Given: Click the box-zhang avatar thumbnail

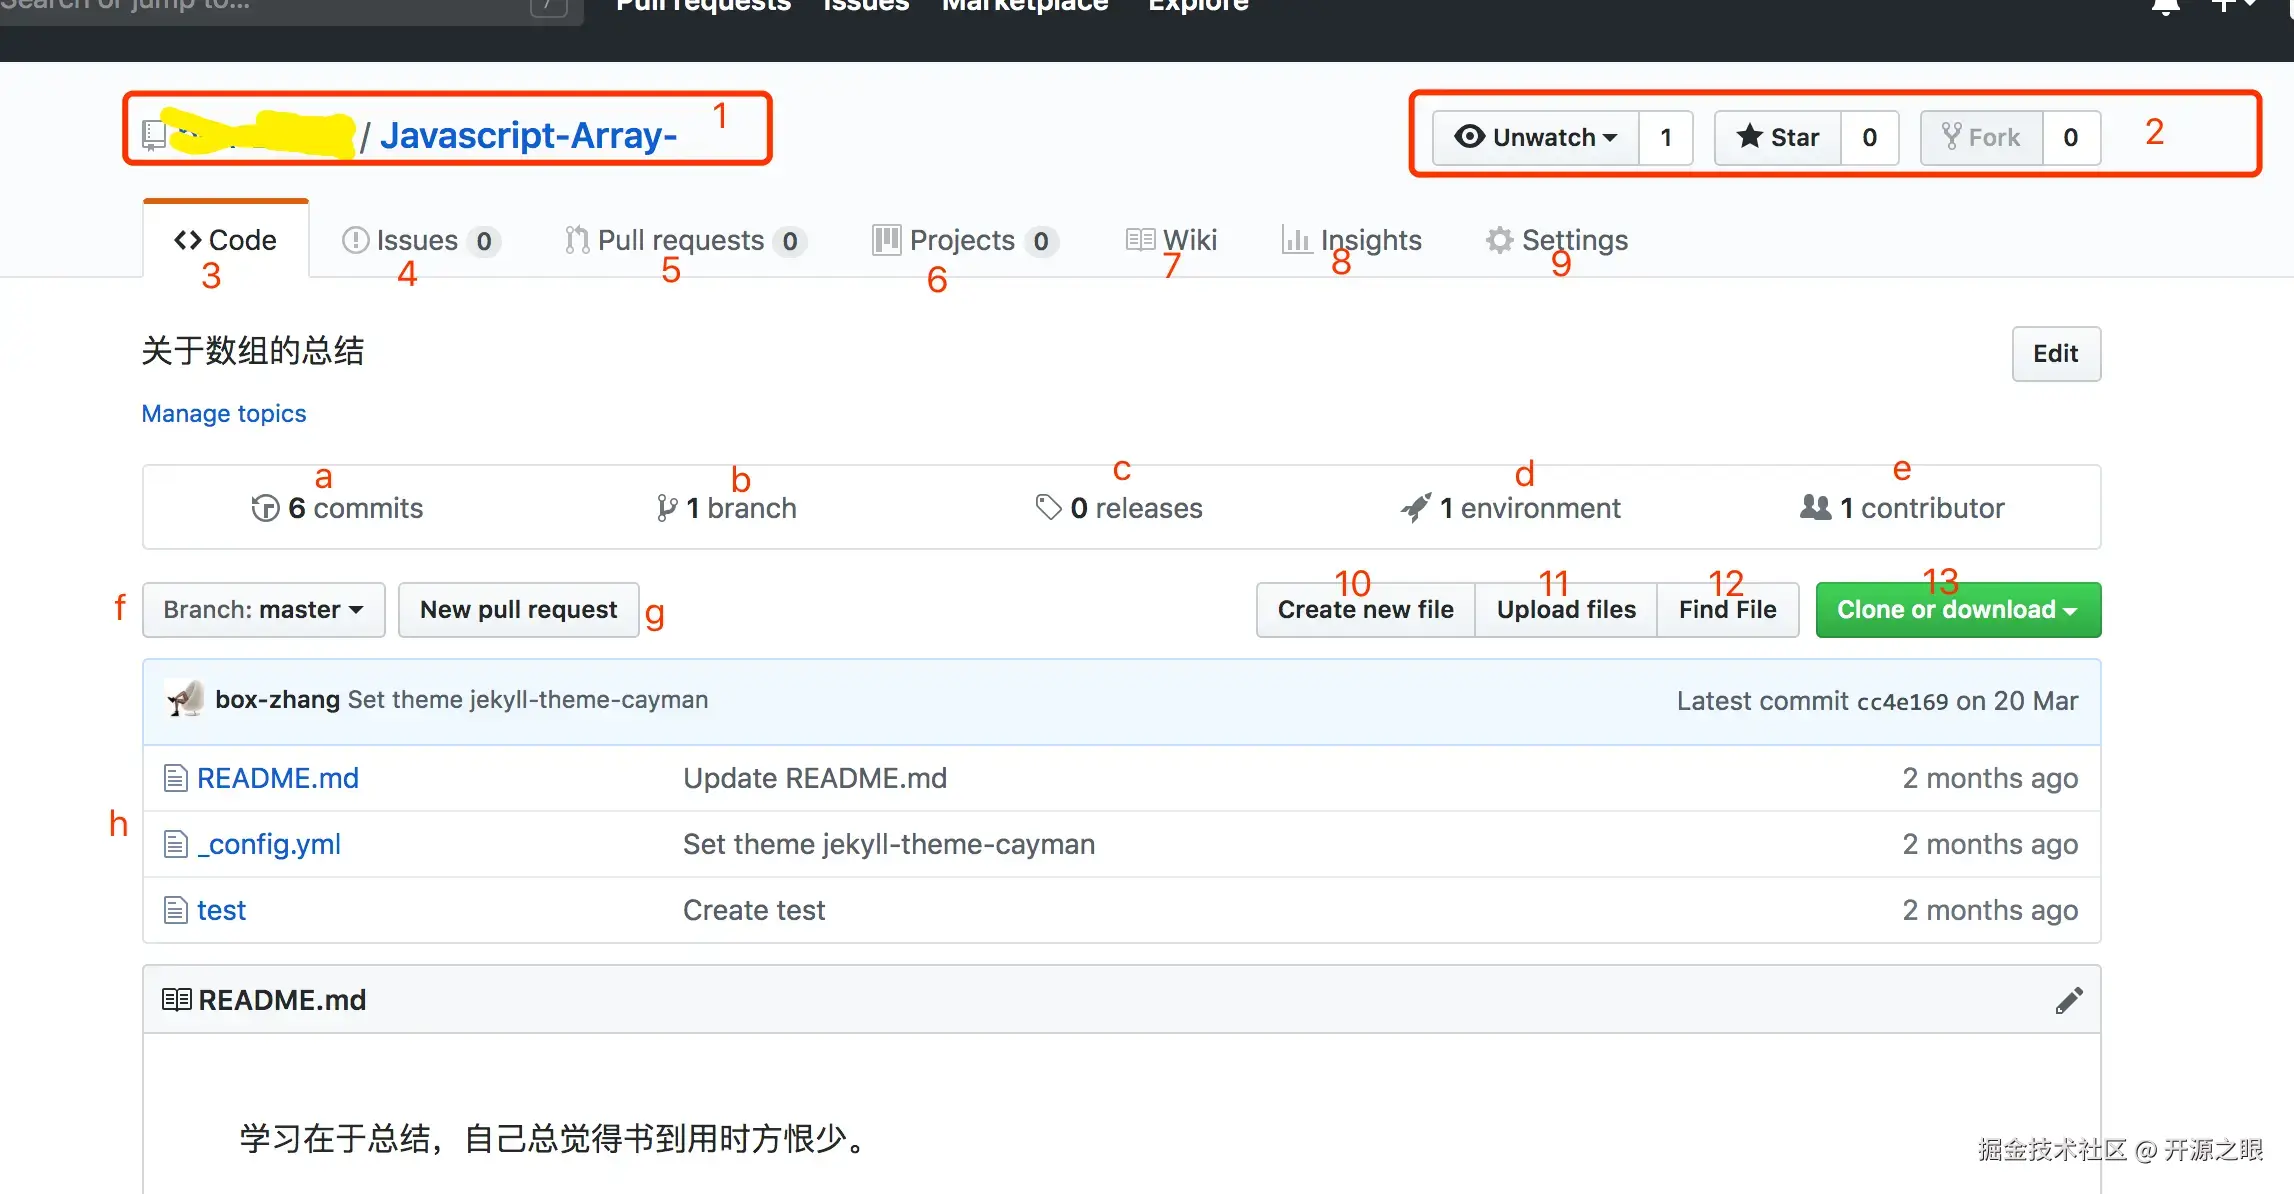Looking at the screenshot, I should click(184, 699).
